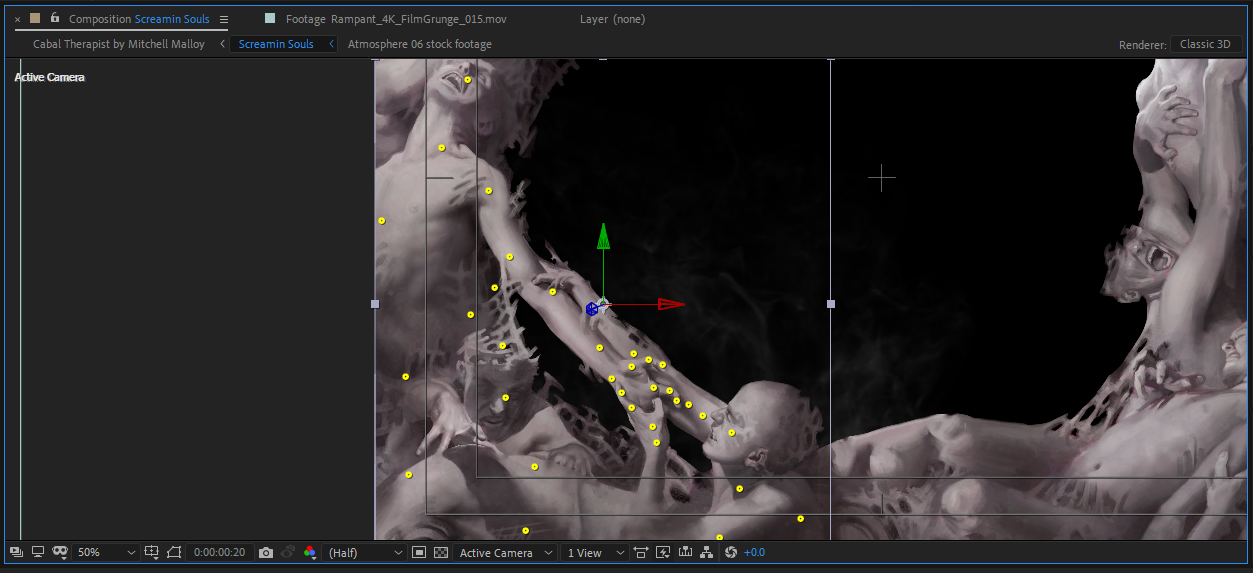
Task: Open the 1 View layout dropdown
Action: coord(594,552)
